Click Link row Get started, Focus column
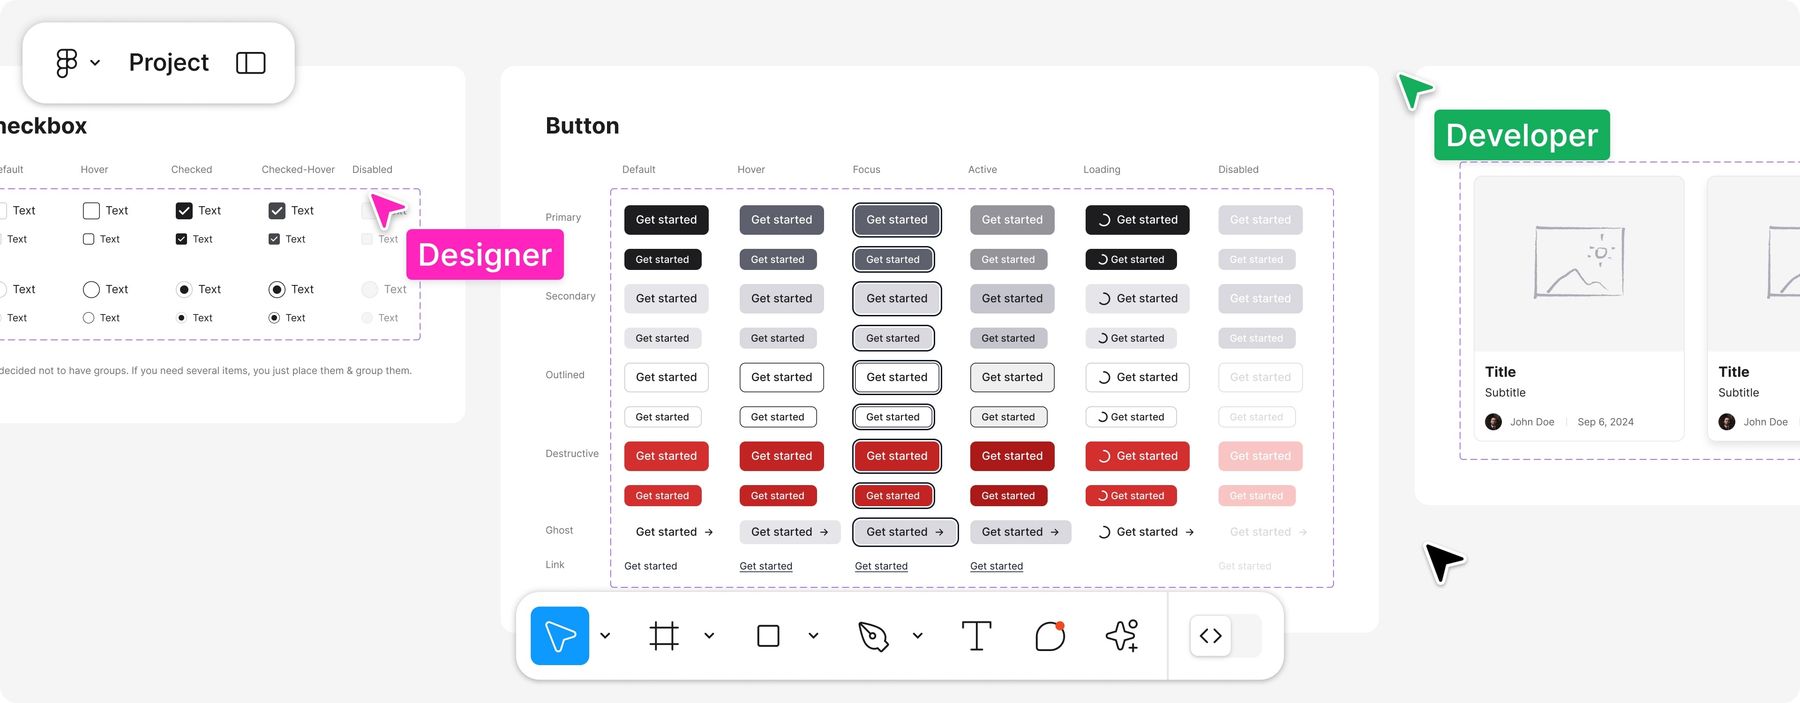This screenshot has width=1800, height=703. [x=881, y=566]
